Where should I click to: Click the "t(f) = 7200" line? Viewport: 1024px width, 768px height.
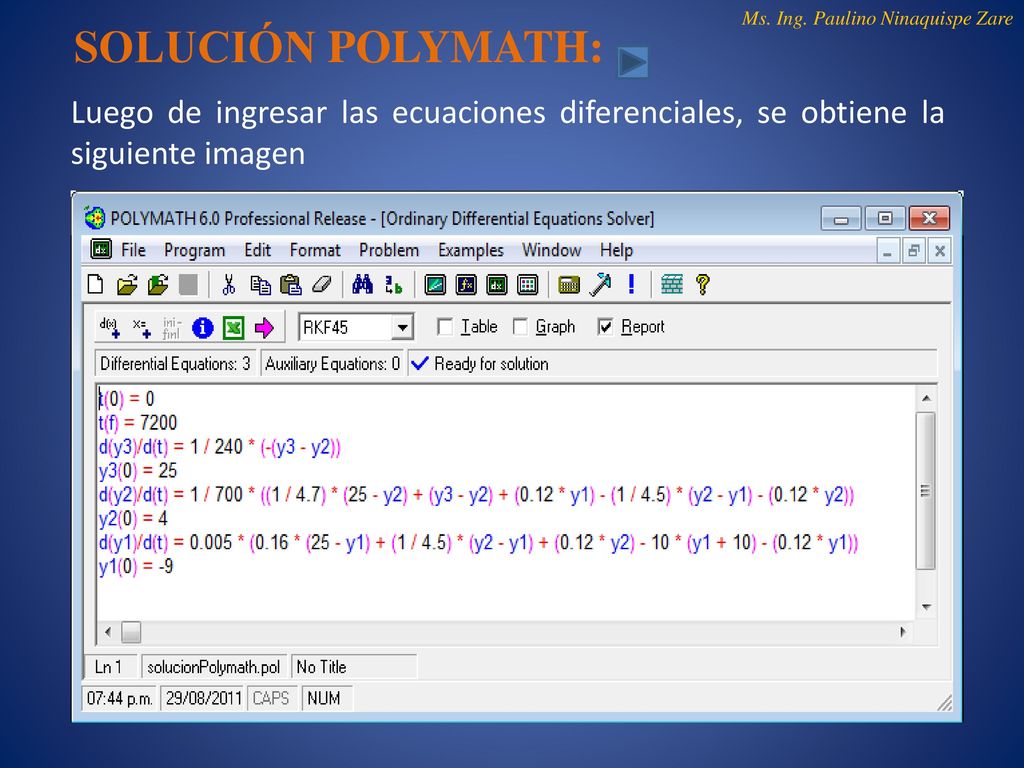[x=138, y=423]
